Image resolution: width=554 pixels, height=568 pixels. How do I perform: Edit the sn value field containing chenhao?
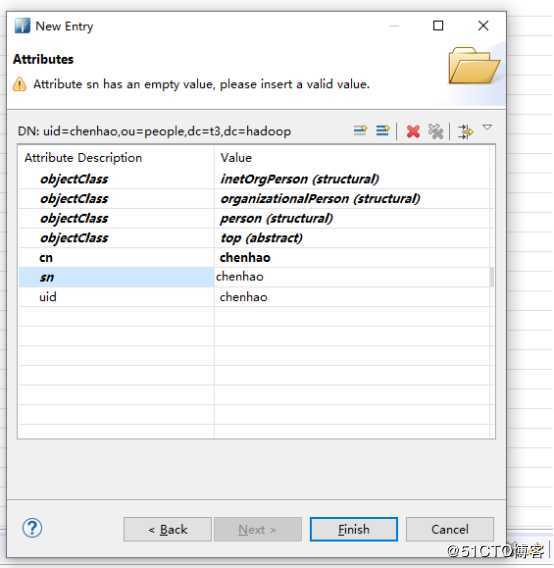351,277
